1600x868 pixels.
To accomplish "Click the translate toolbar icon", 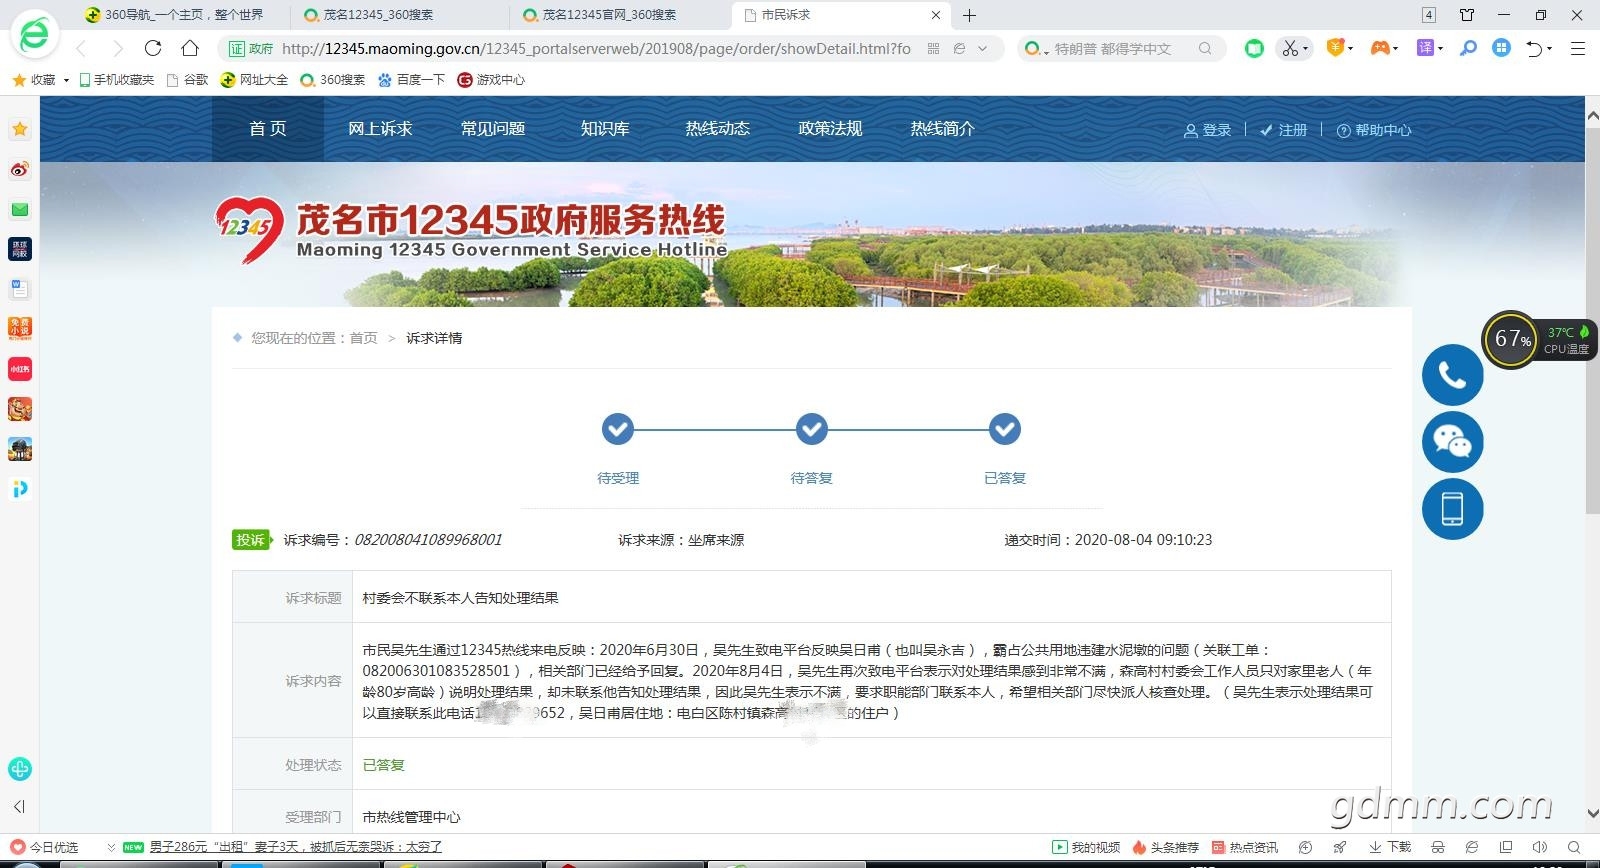I will point(1425,48).
